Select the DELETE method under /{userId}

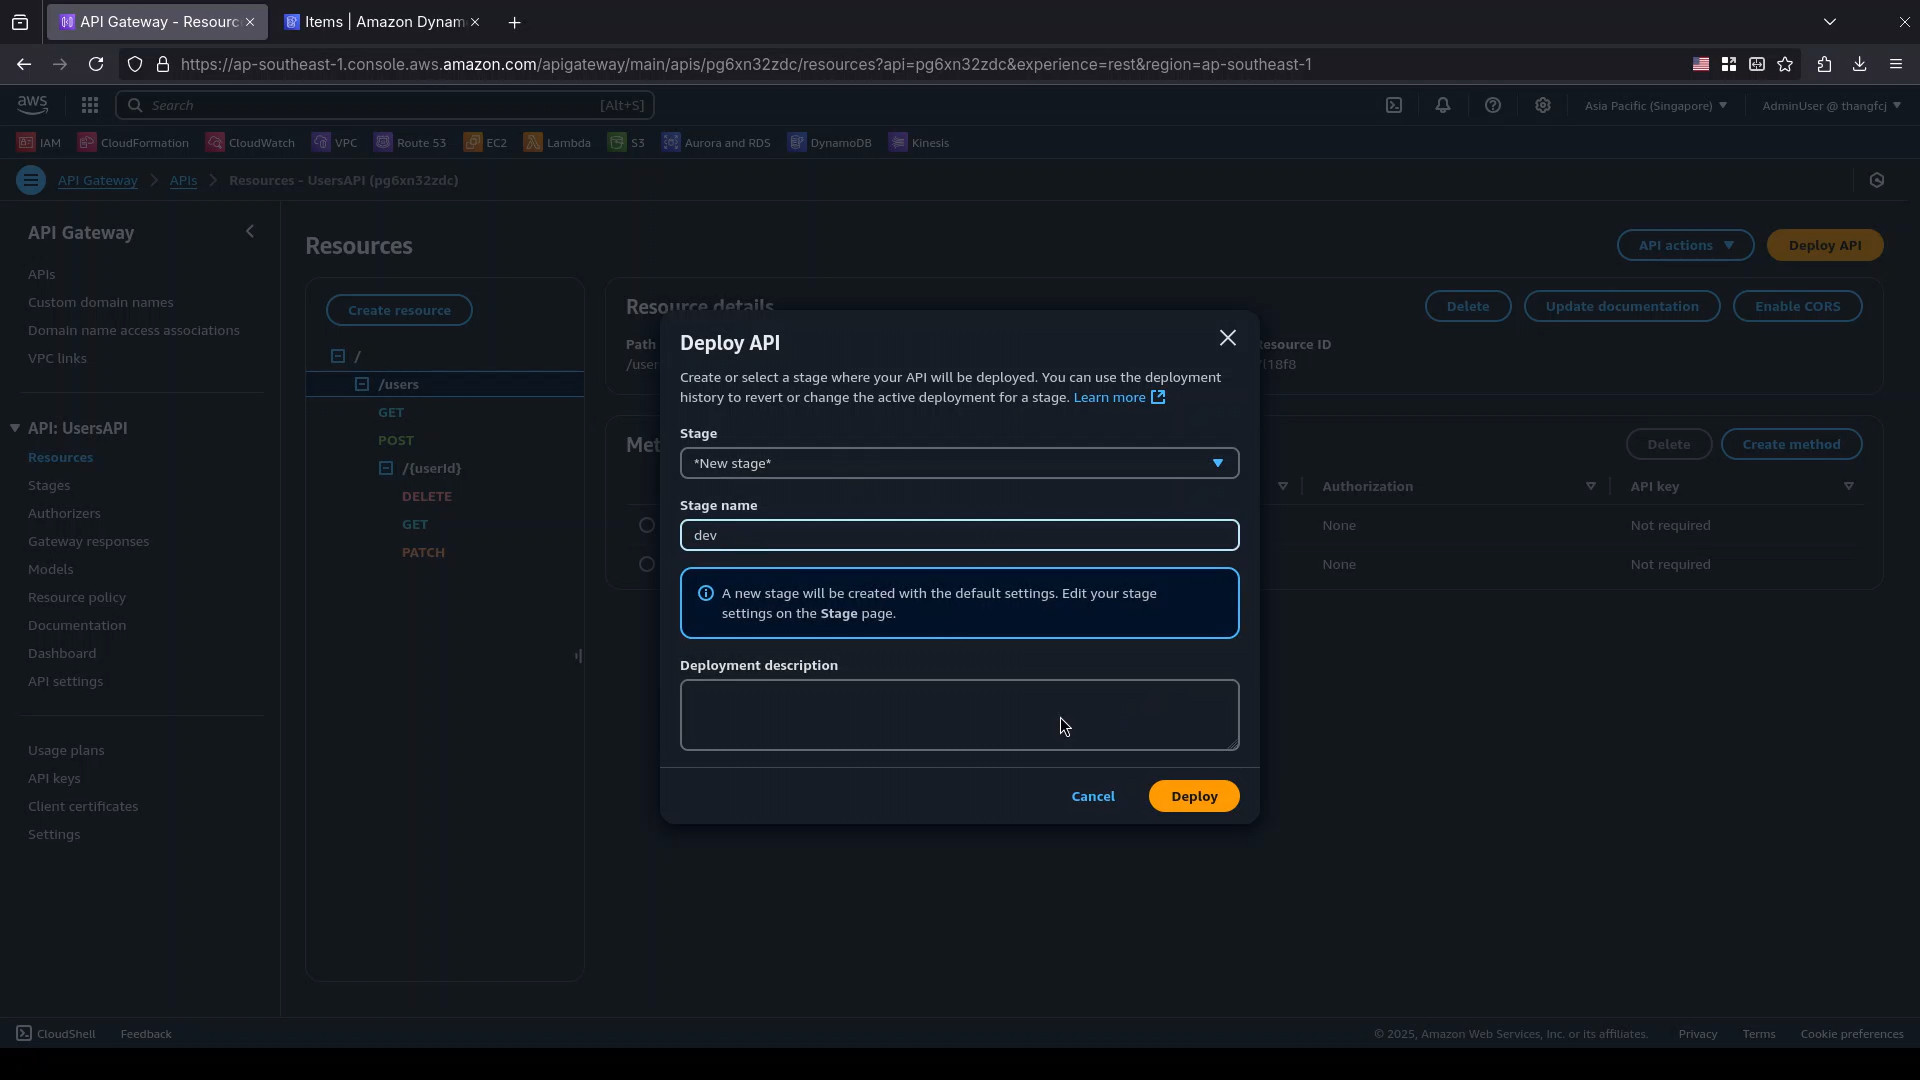427,496
